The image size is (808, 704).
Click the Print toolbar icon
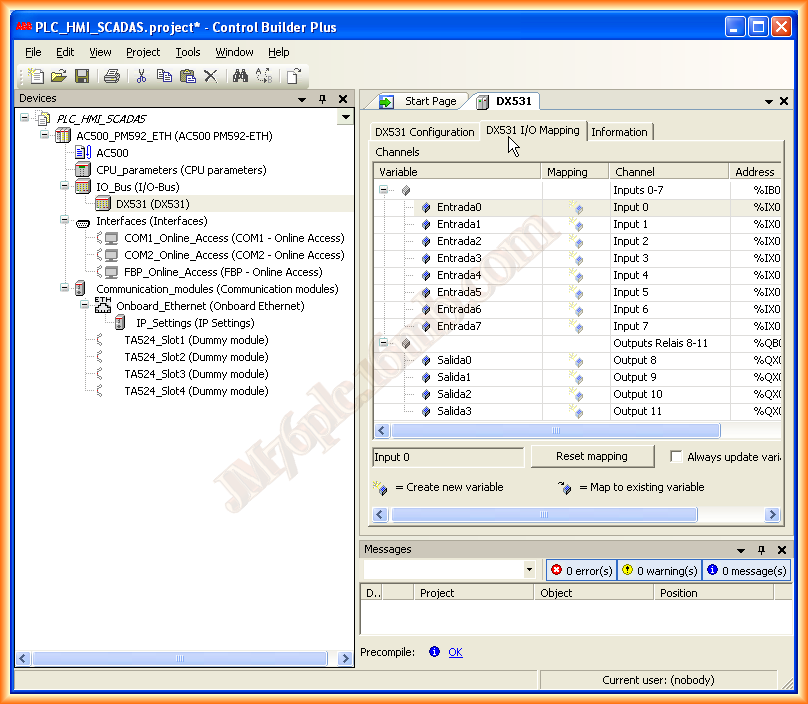(112, 76)
